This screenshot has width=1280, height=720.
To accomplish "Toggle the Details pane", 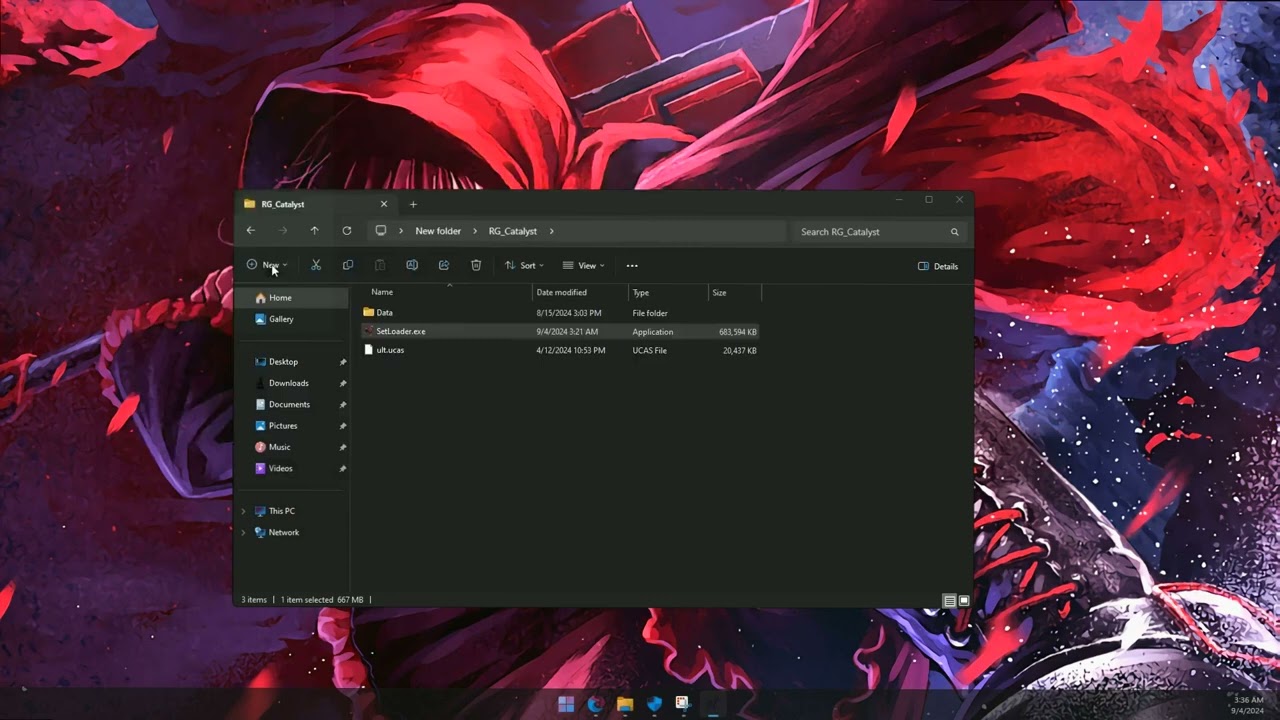I will click(x=938, y=266).
